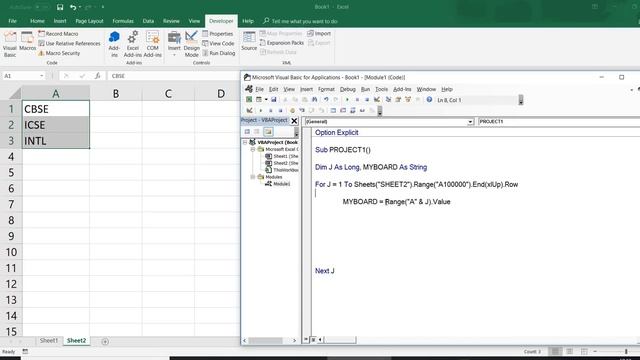Open Macro Security settings
The image size is (640, 360).
click(59, 53)
